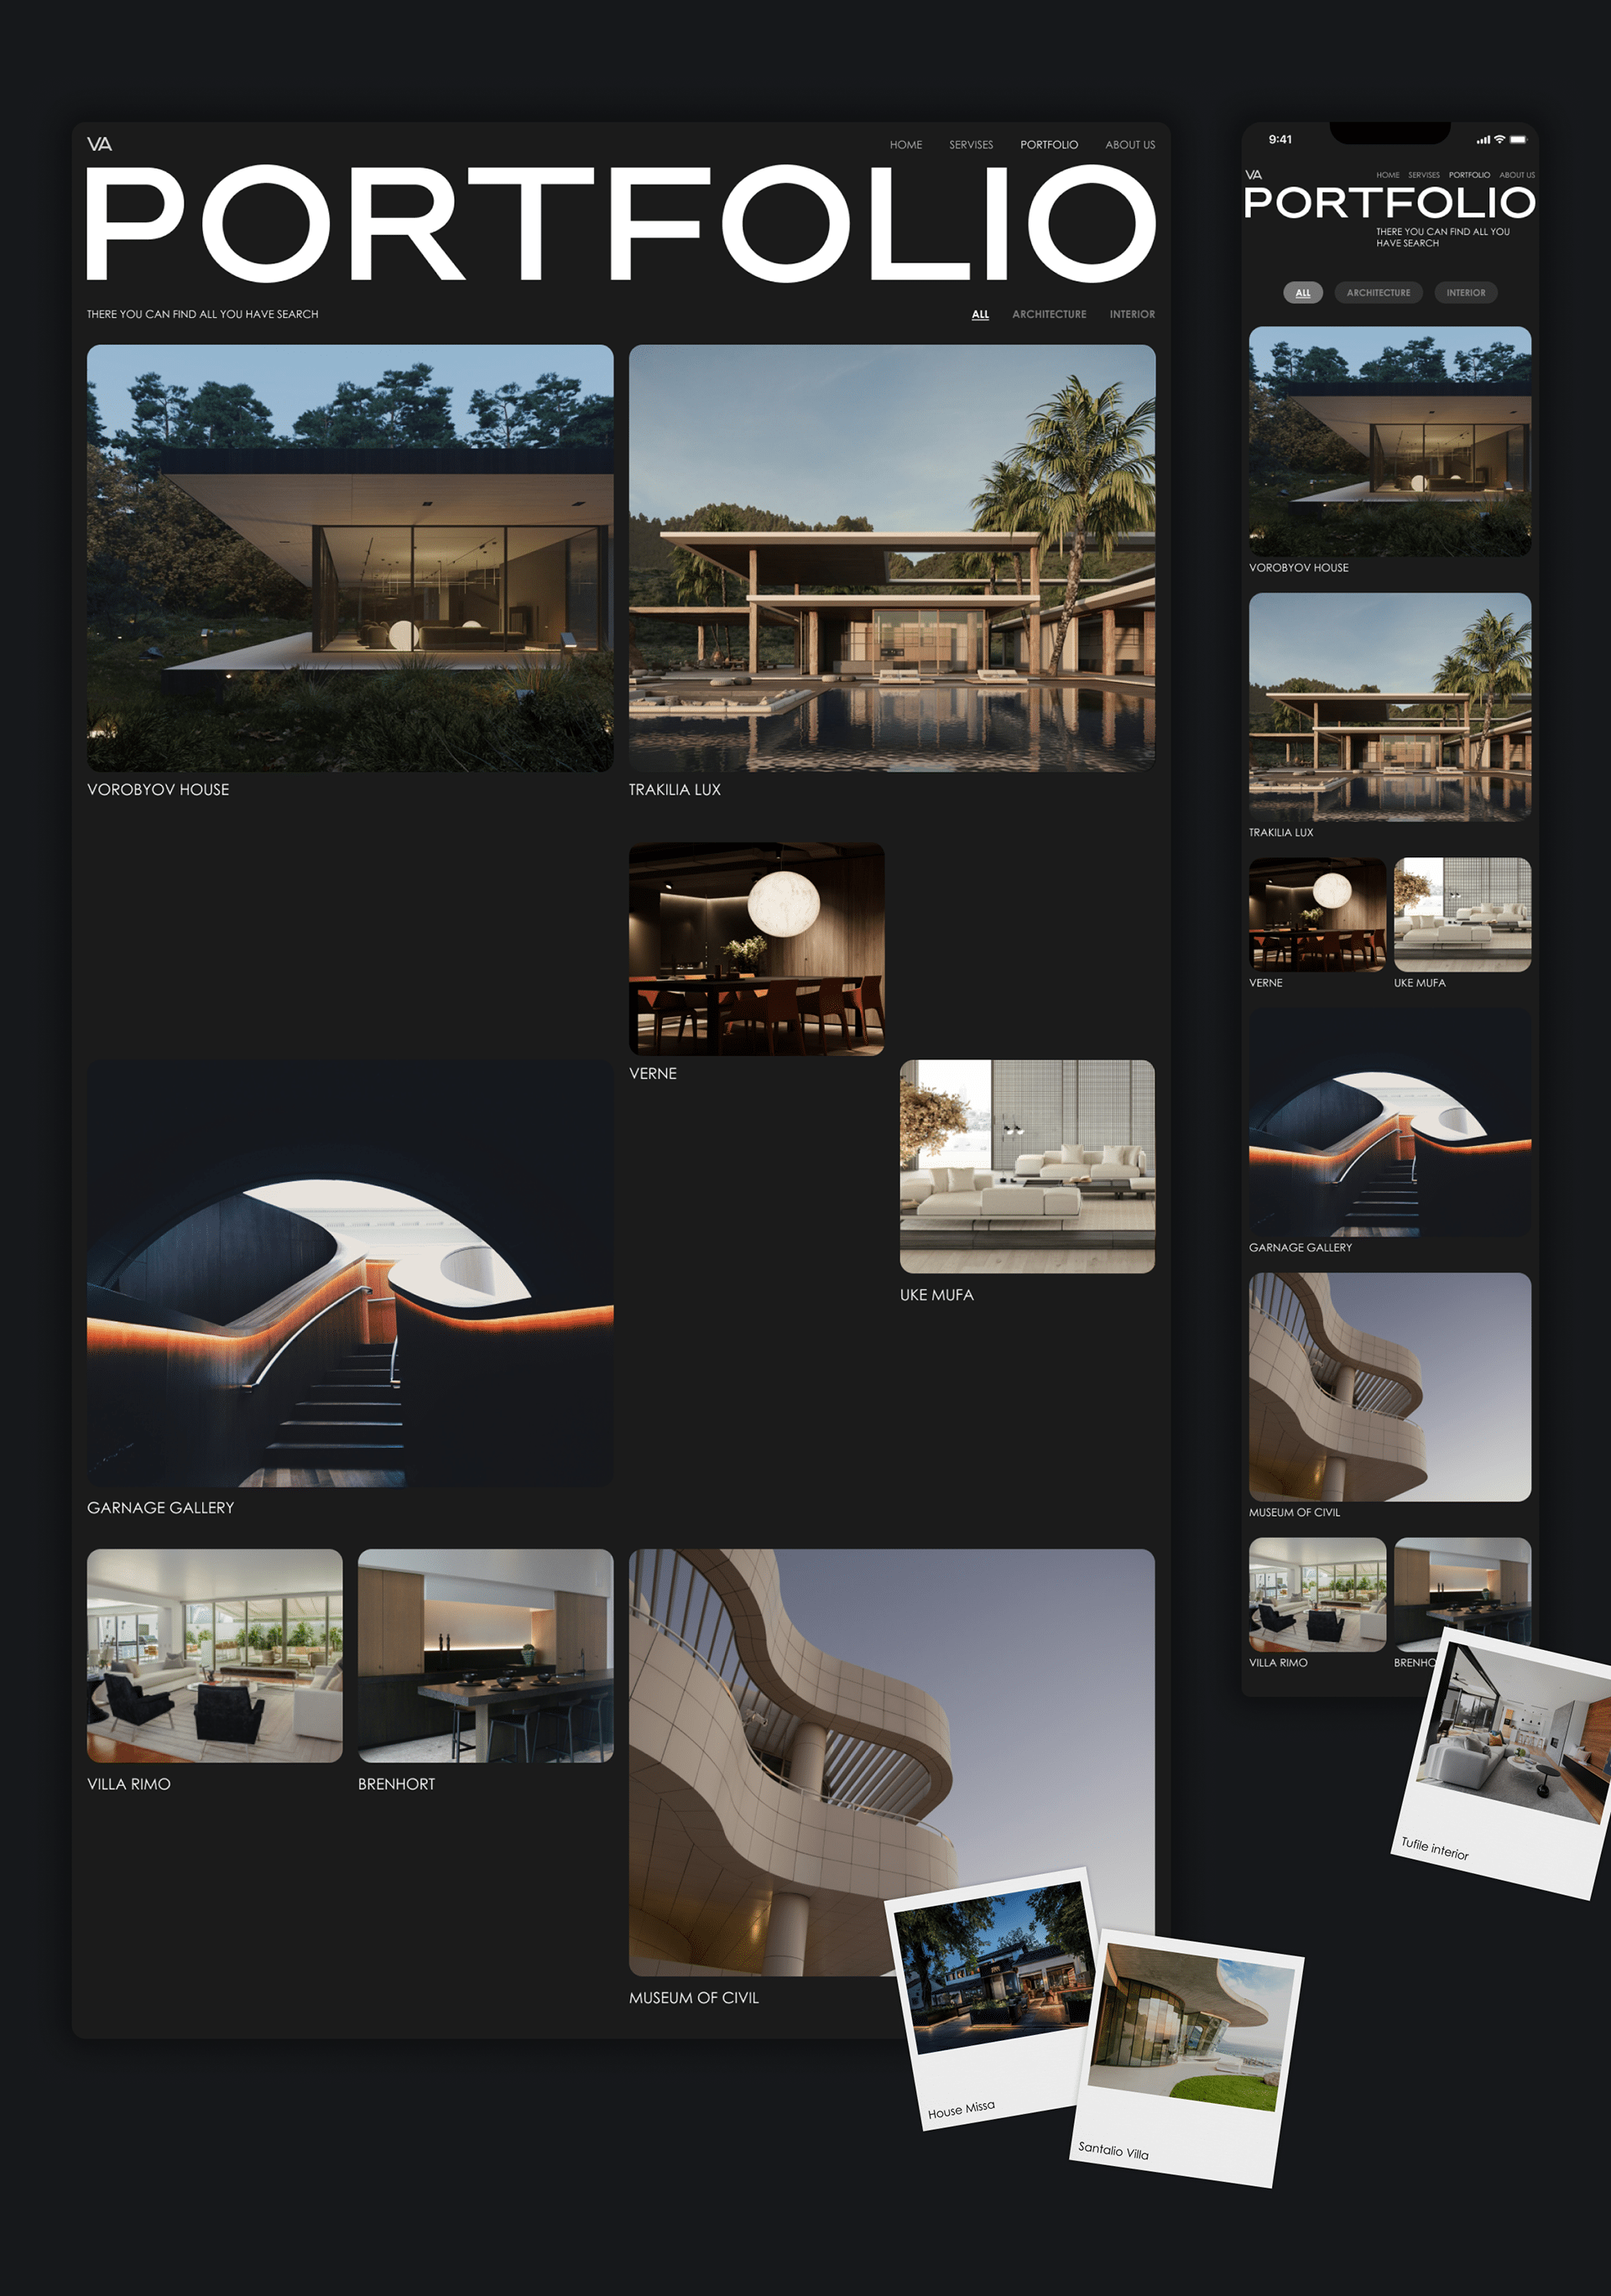Screen dimensions: 1611x2296
Task: Go to About Us in desktop navigation
Action: [x=1129, y=145]
